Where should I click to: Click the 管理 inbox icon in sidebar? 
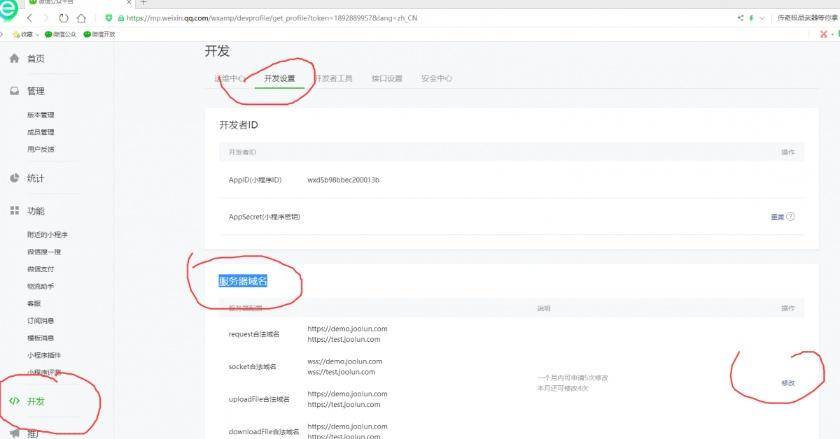click(x=14, y=91)
